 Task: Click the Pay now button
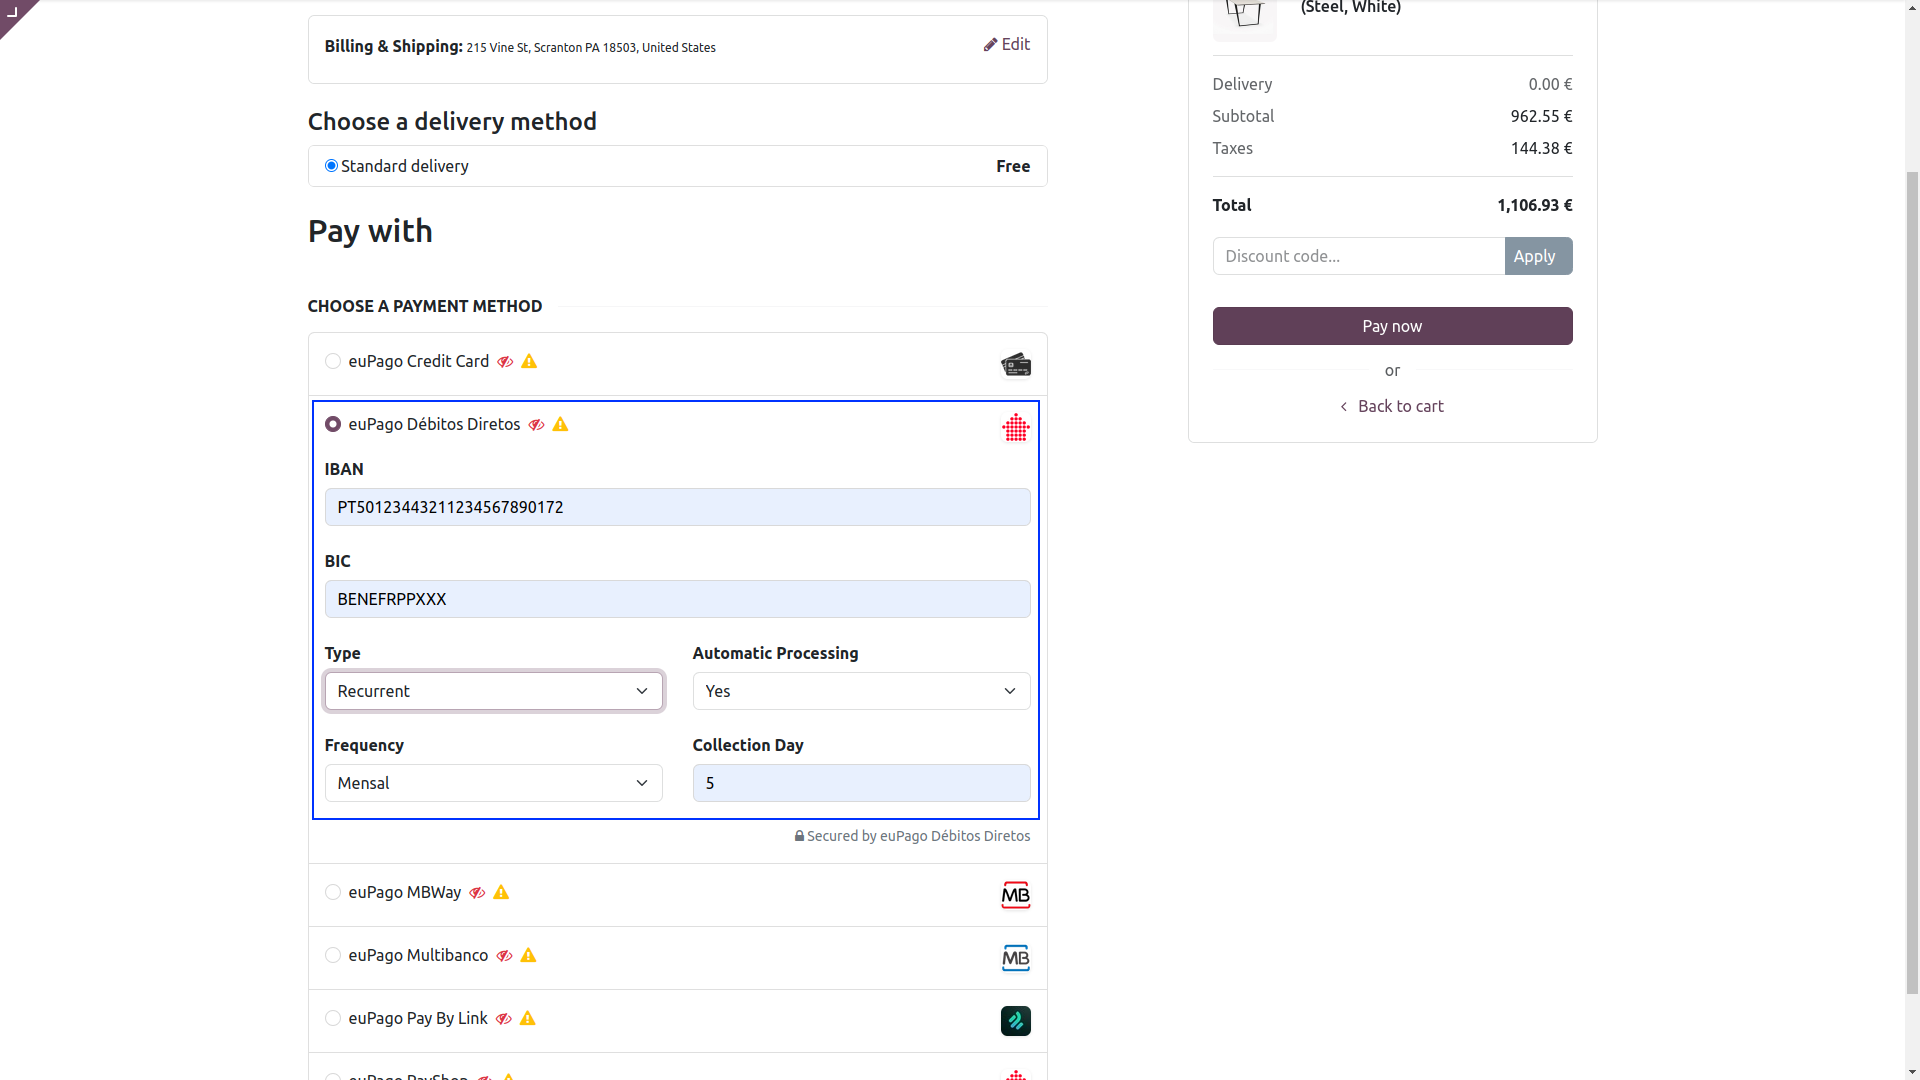1392,326
